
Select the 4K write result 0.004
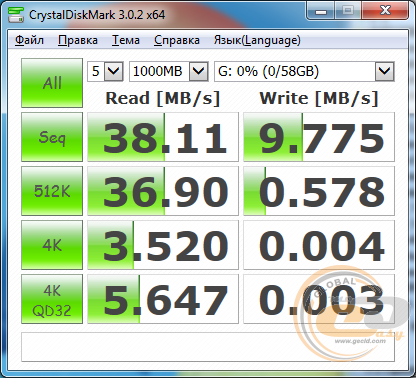pos(319,245)
